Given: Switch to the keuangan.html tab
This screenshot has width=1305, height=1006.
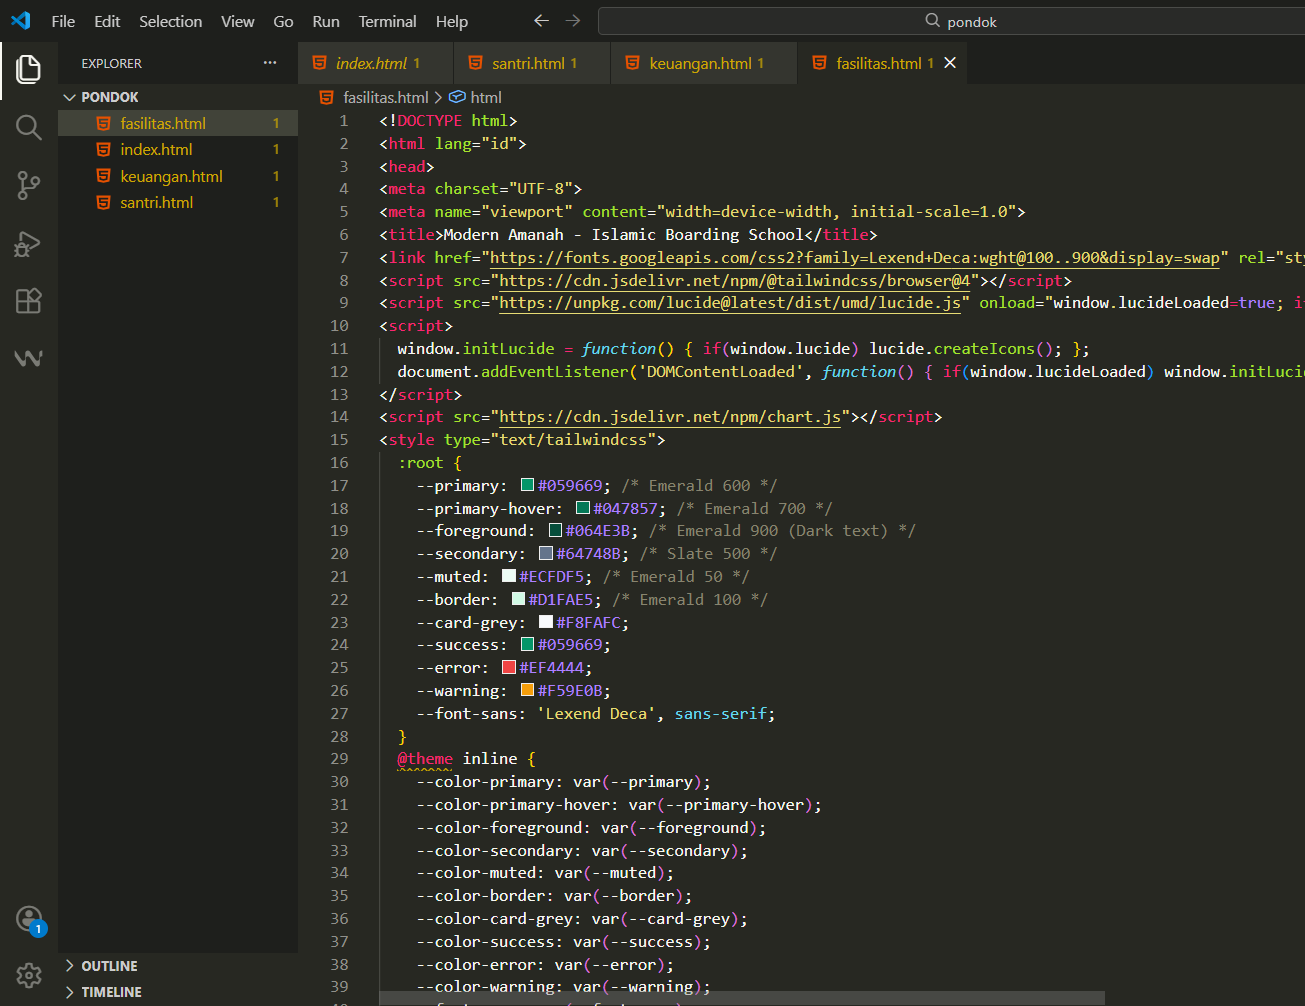Looking at the screenshot, I should click(700, 63).
